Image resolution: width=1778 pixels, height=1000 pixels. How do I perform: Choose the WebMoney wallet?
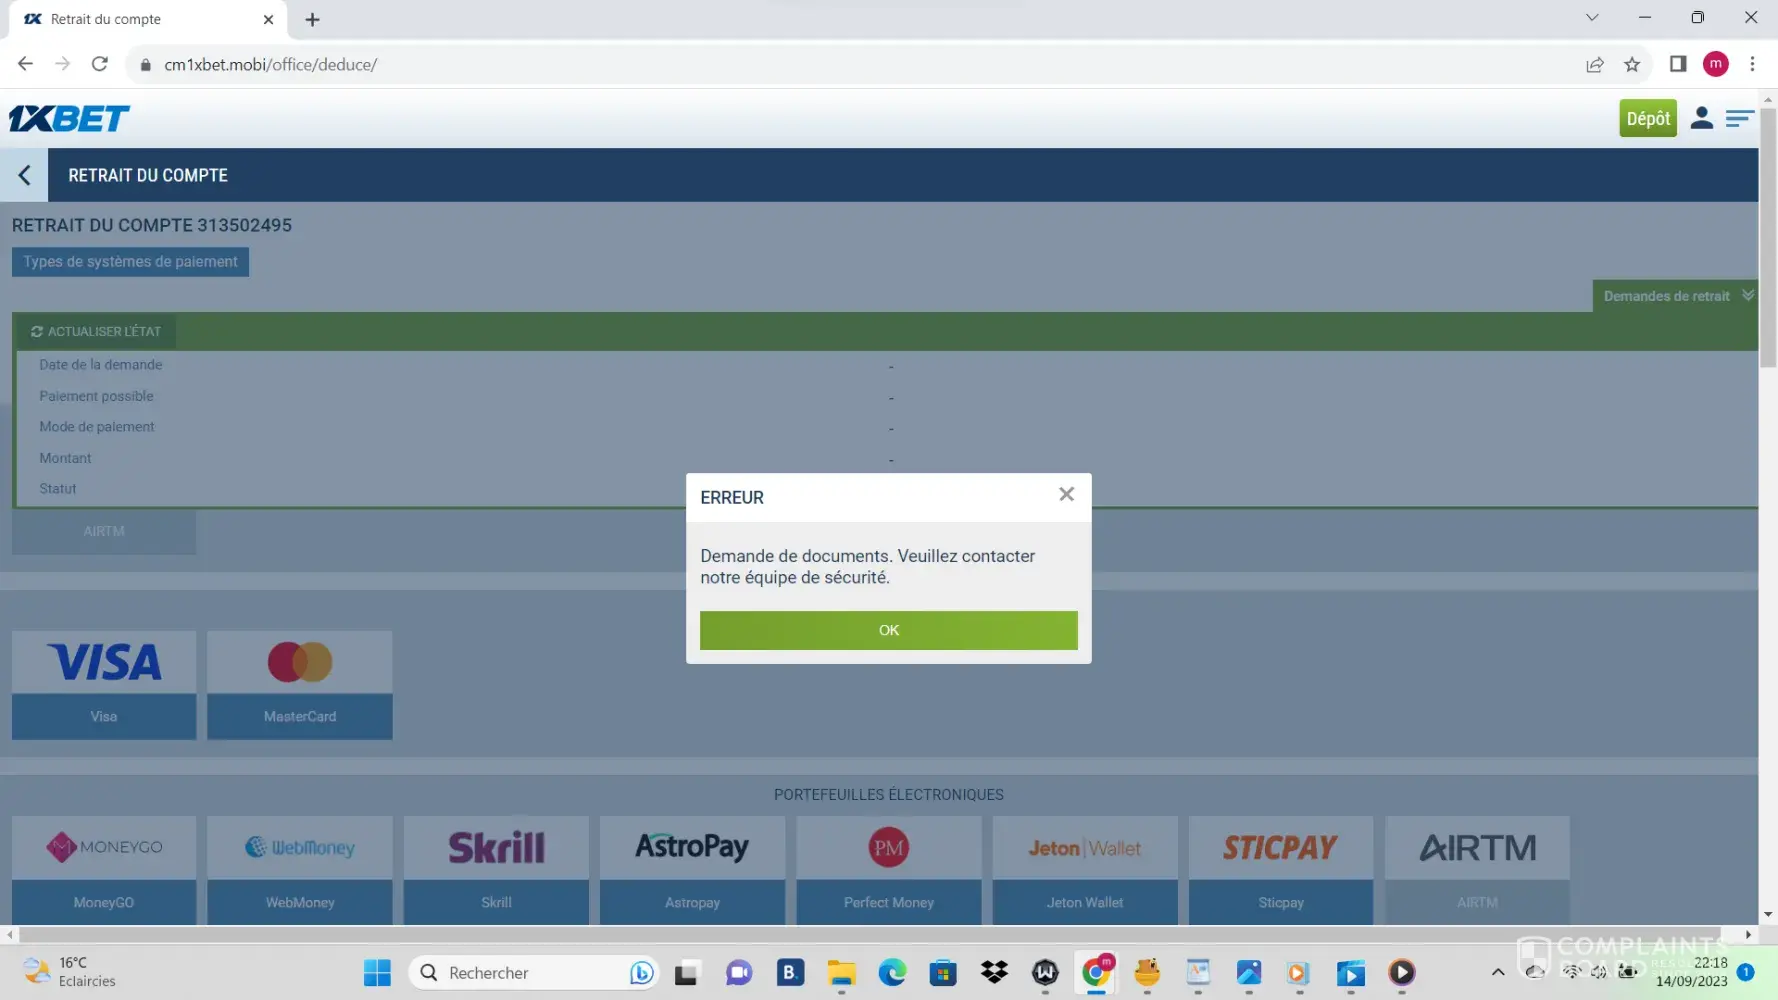tap(300, 870)
